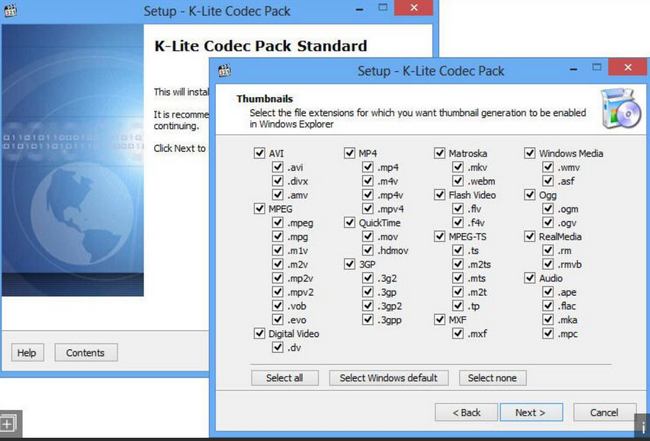
Task: Click the installer icon in the Thumbnails header
Action: click(623, 109)
